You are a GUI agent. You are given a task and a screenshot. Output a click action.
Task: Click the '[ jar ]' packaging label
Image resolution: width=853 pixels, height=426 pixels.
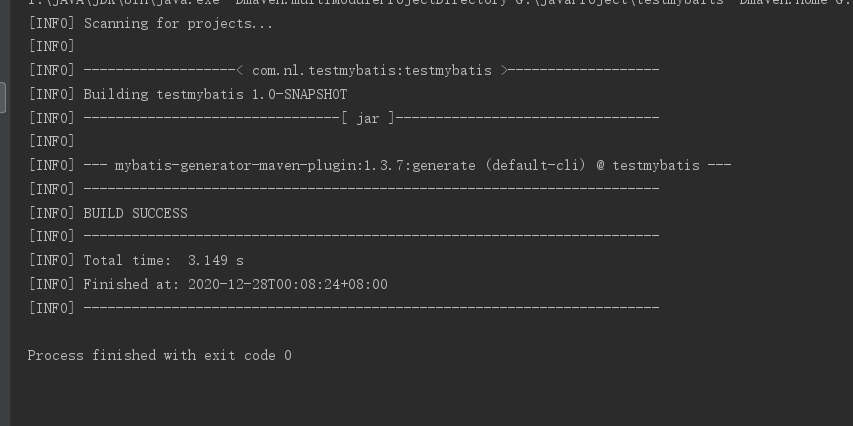point(368,118)
